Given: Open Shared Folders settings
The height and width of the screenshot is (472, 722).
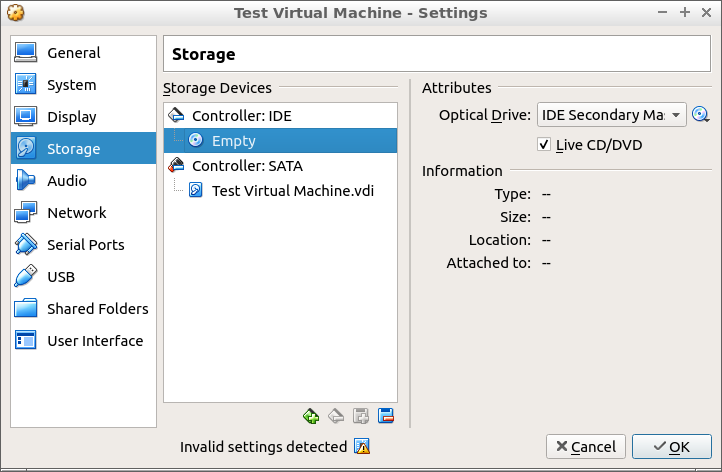Looking at the screenshot, I should [x=83, y=309].
